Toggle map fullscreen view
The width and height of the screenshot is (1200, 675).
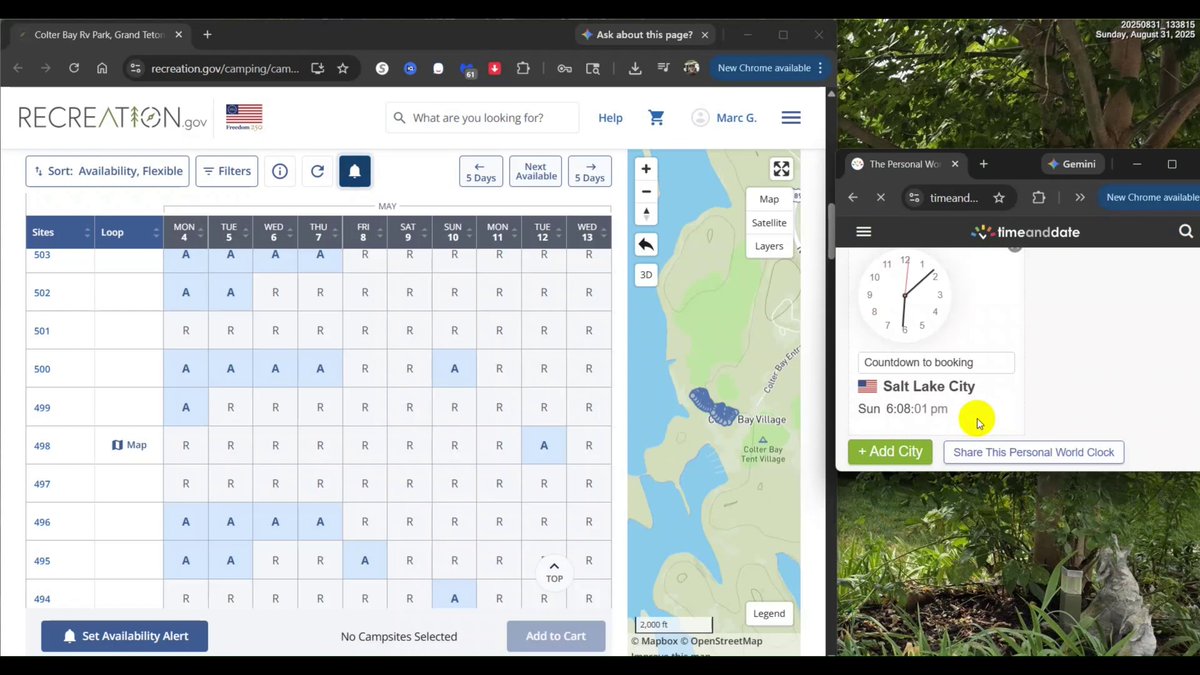(781, 169)
